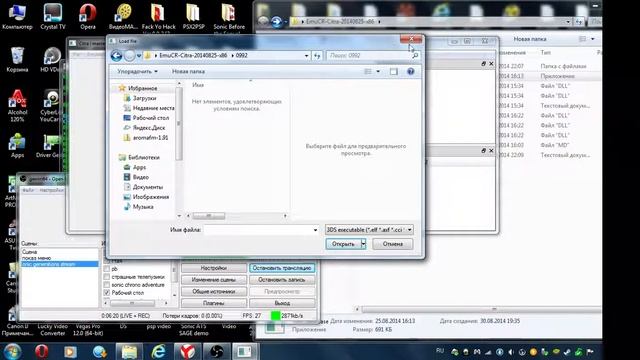Refresh the 0992 folder in the dialog
This screenshot has width=640, height=360.
tap(317, 56)
